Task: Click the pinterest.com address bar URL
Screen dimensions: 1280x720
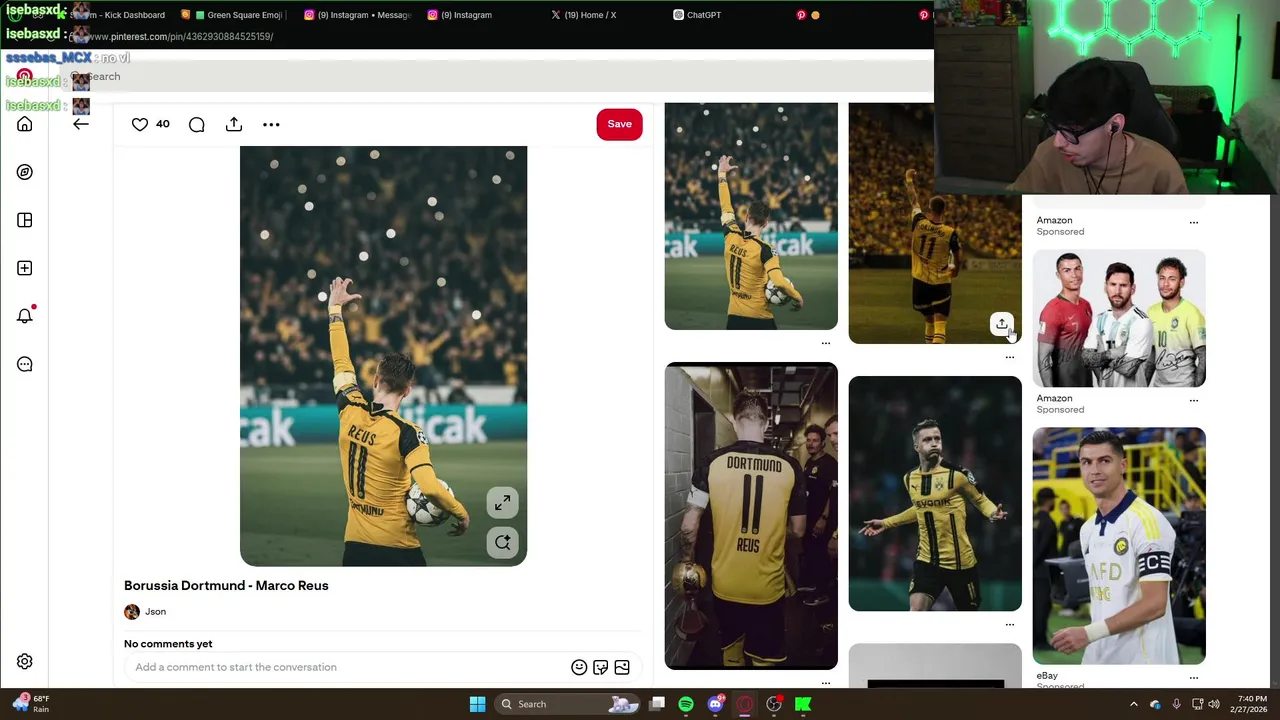Action: [x=180, y=37]
